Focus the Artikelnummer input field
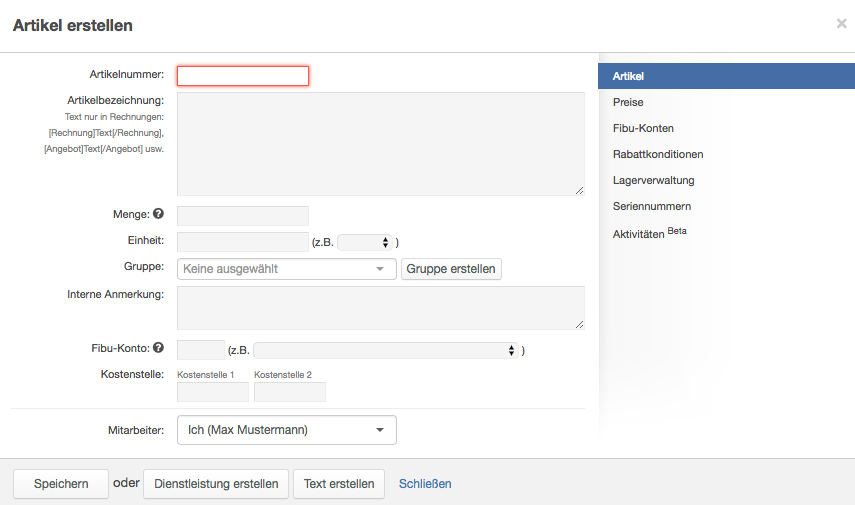855x505 pixels. click(x=243, y=76)
